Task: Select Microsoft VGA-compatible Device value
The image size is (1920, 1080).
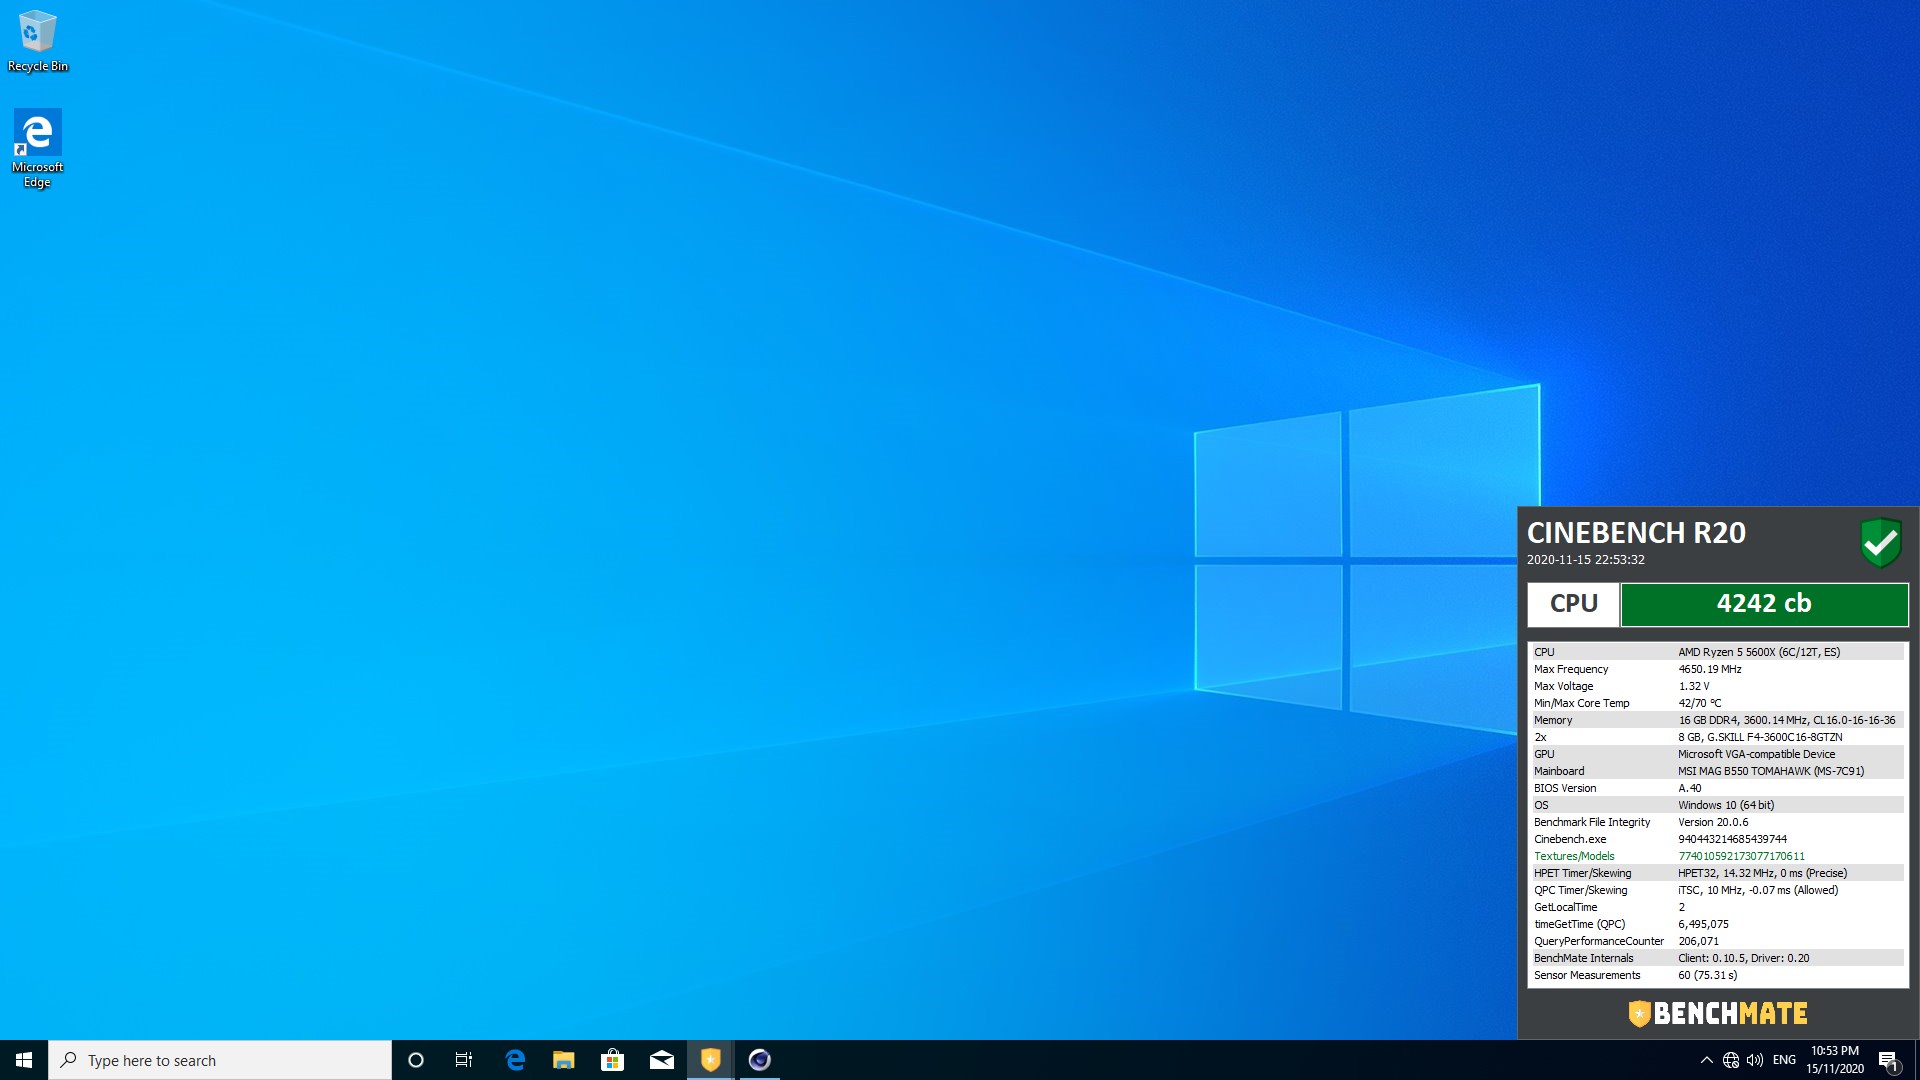Action: point(1756,754)
